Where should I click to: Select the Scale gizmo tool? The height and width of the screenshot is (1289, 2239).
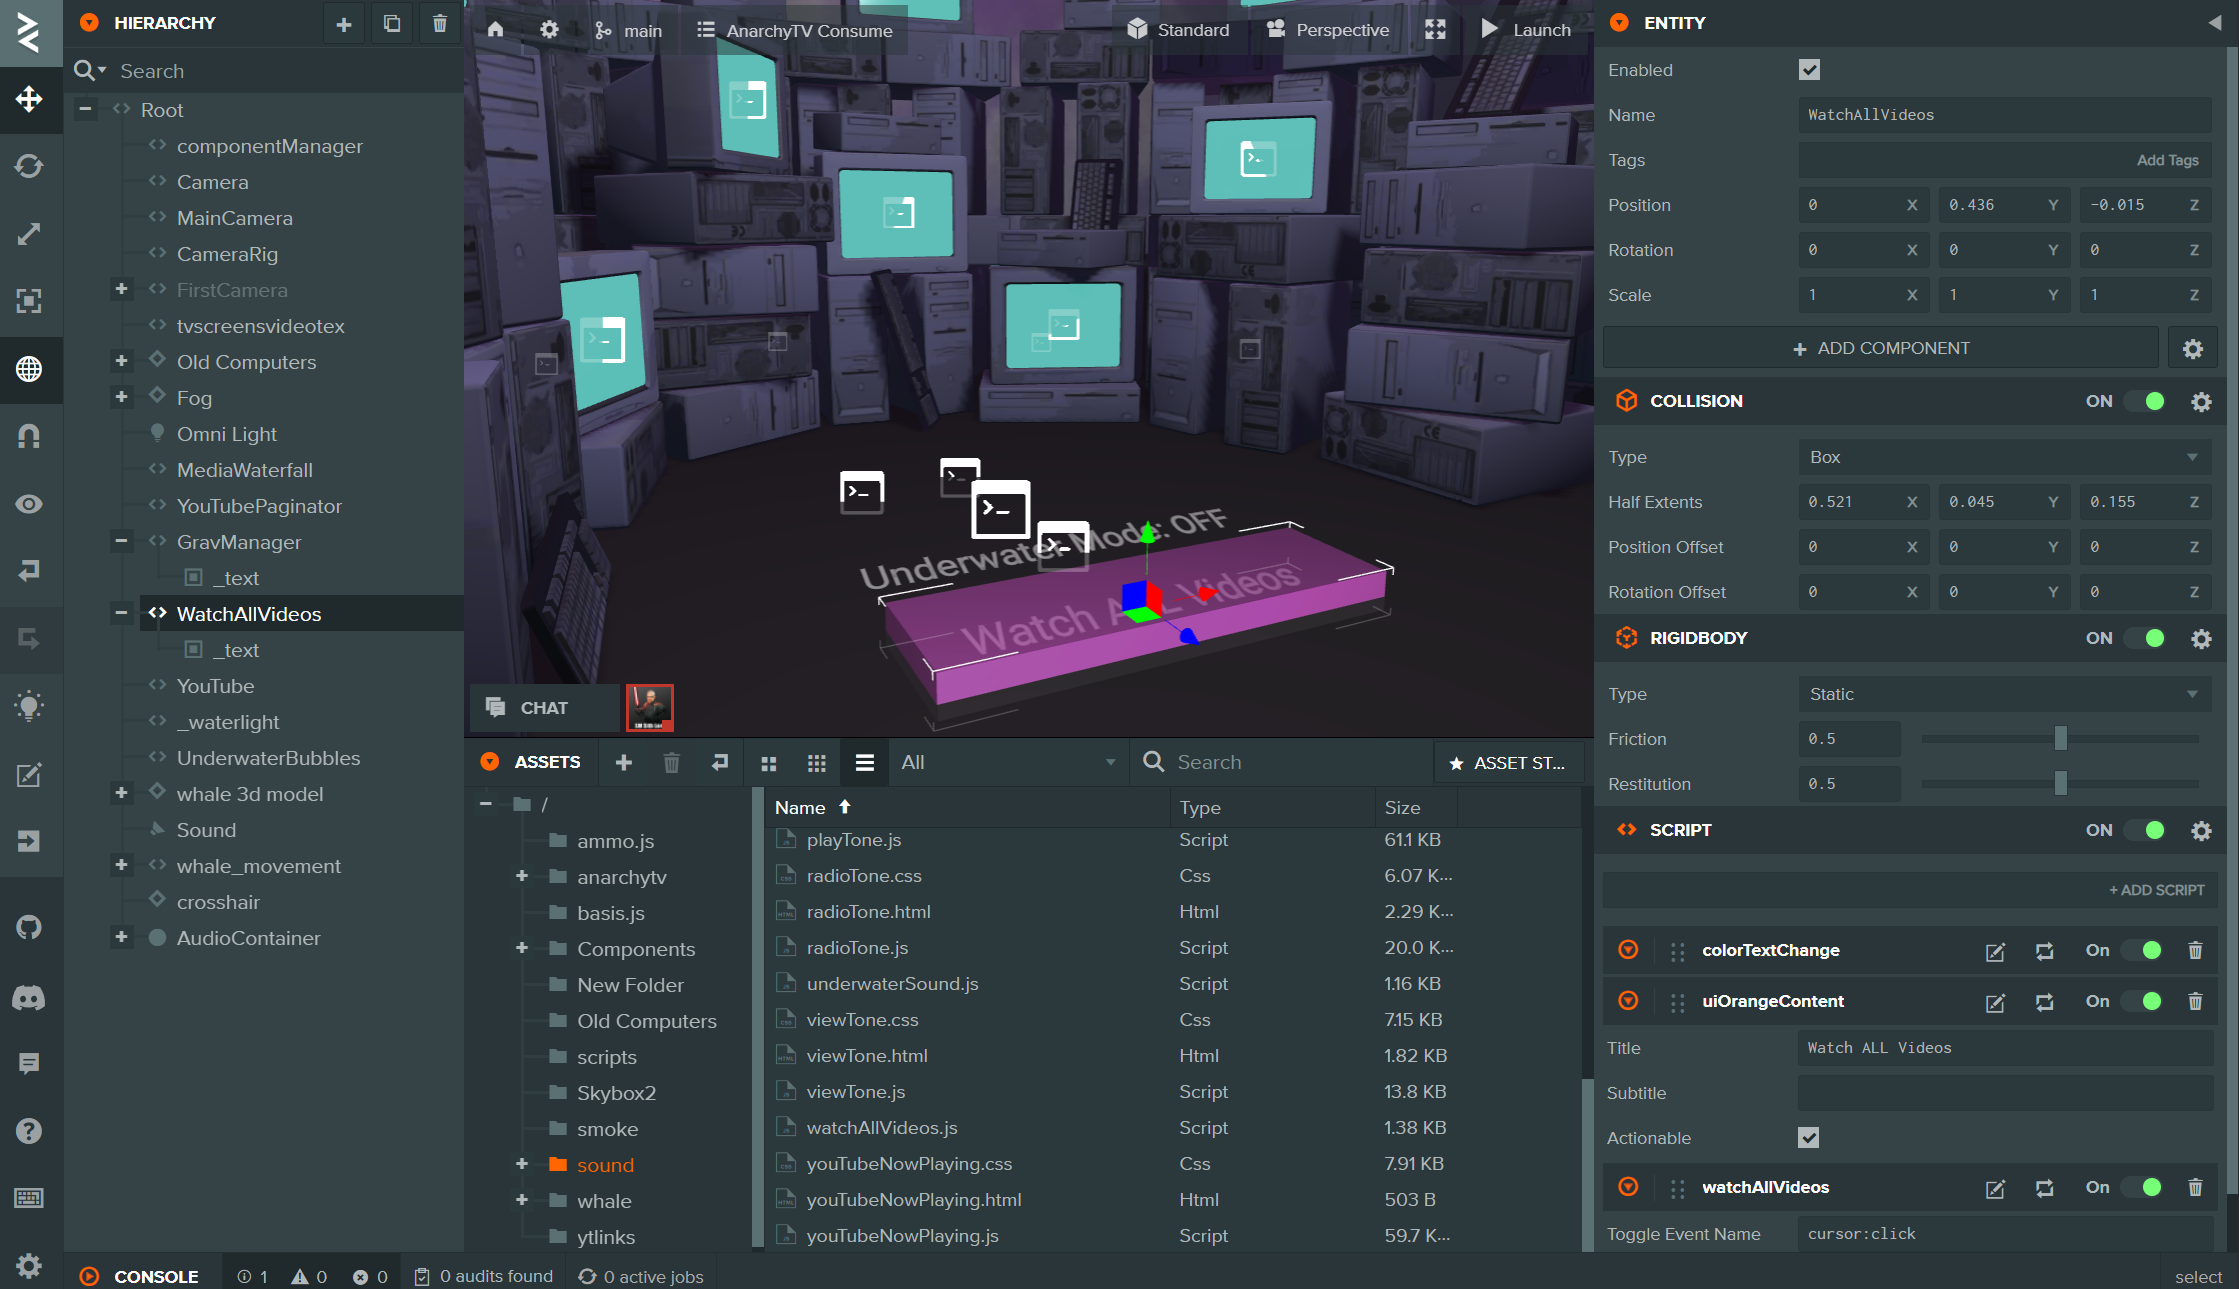tap(29, 233)
